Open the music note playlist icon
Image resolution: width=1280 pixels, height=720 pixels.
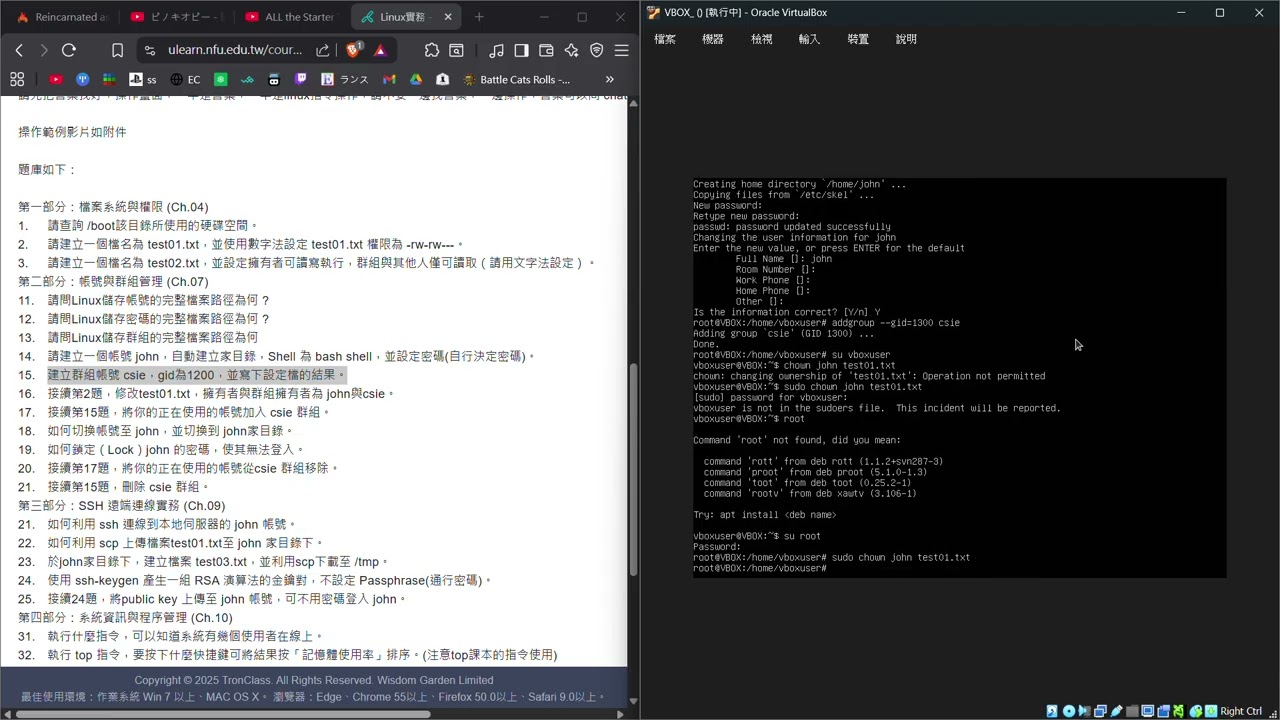point(497,50)
